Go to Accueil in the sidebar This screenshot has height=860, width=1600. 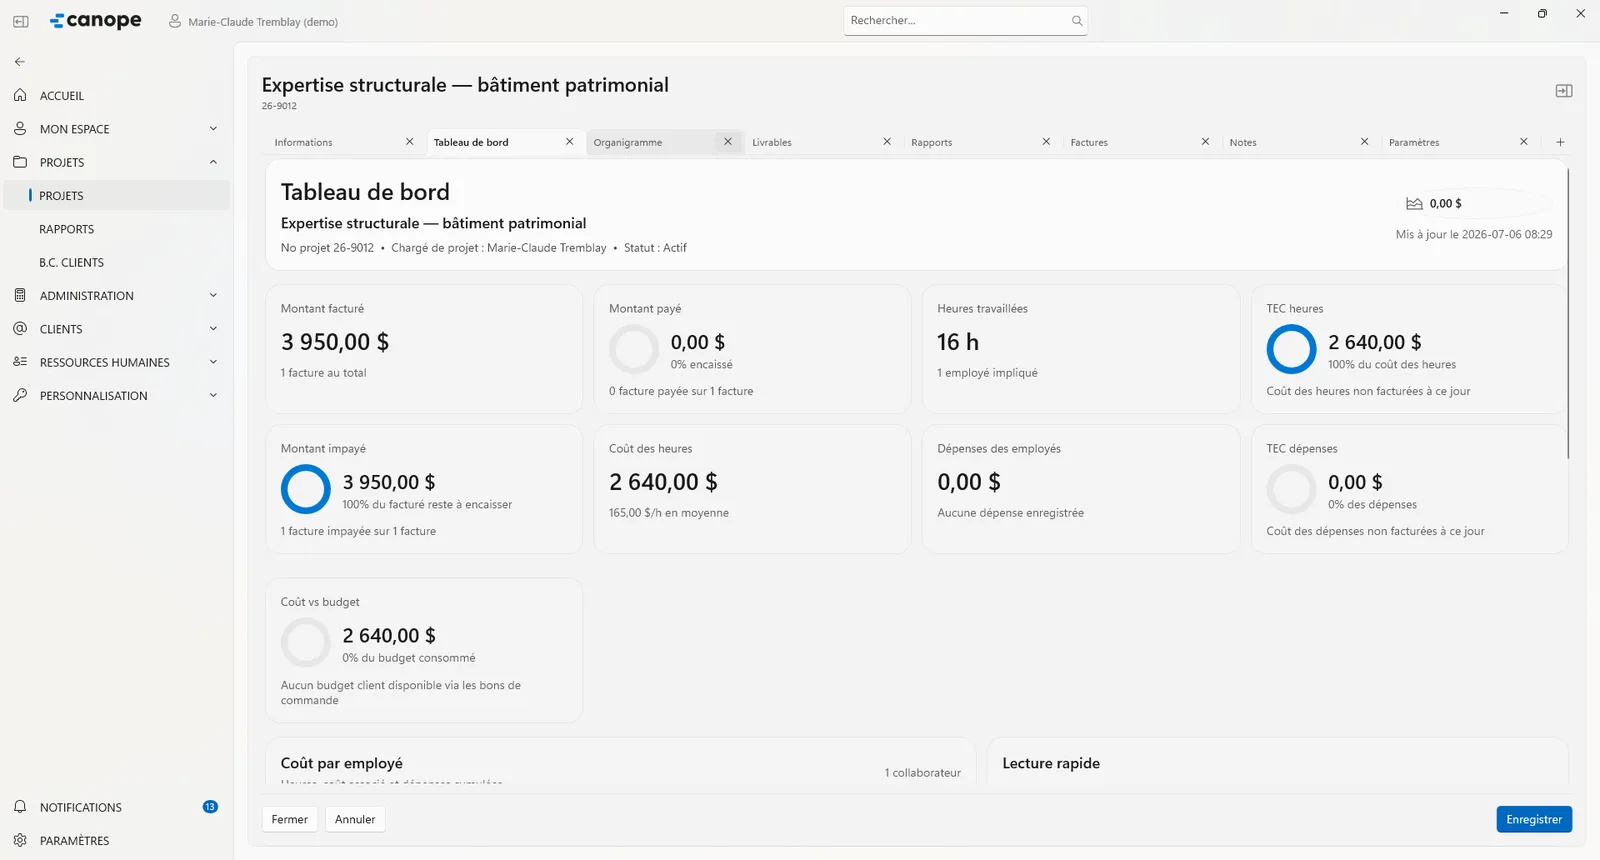tap(117, 95)
